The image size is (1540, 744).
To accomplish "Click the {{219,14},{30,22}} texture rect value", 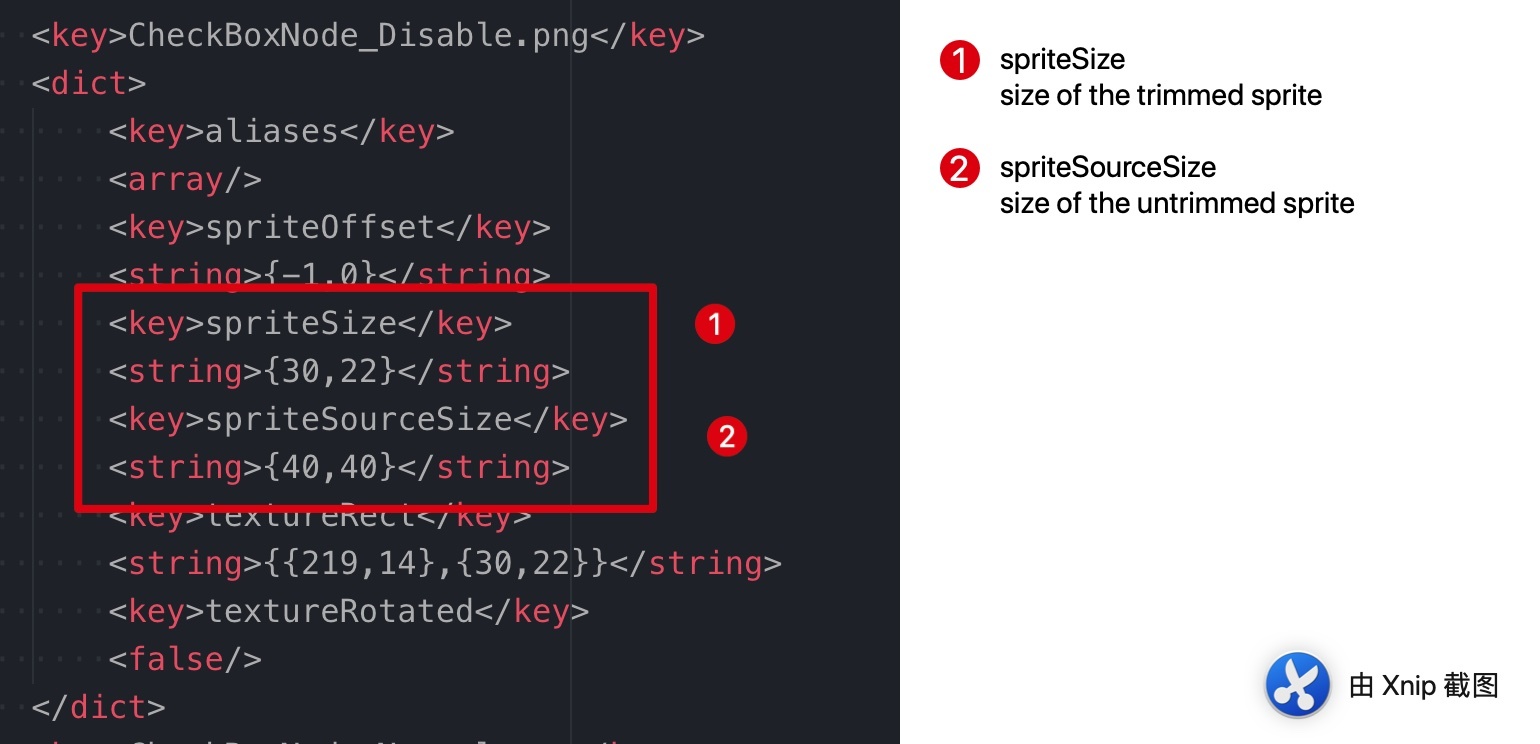I will pyautogui.click(x=445, y=563).
